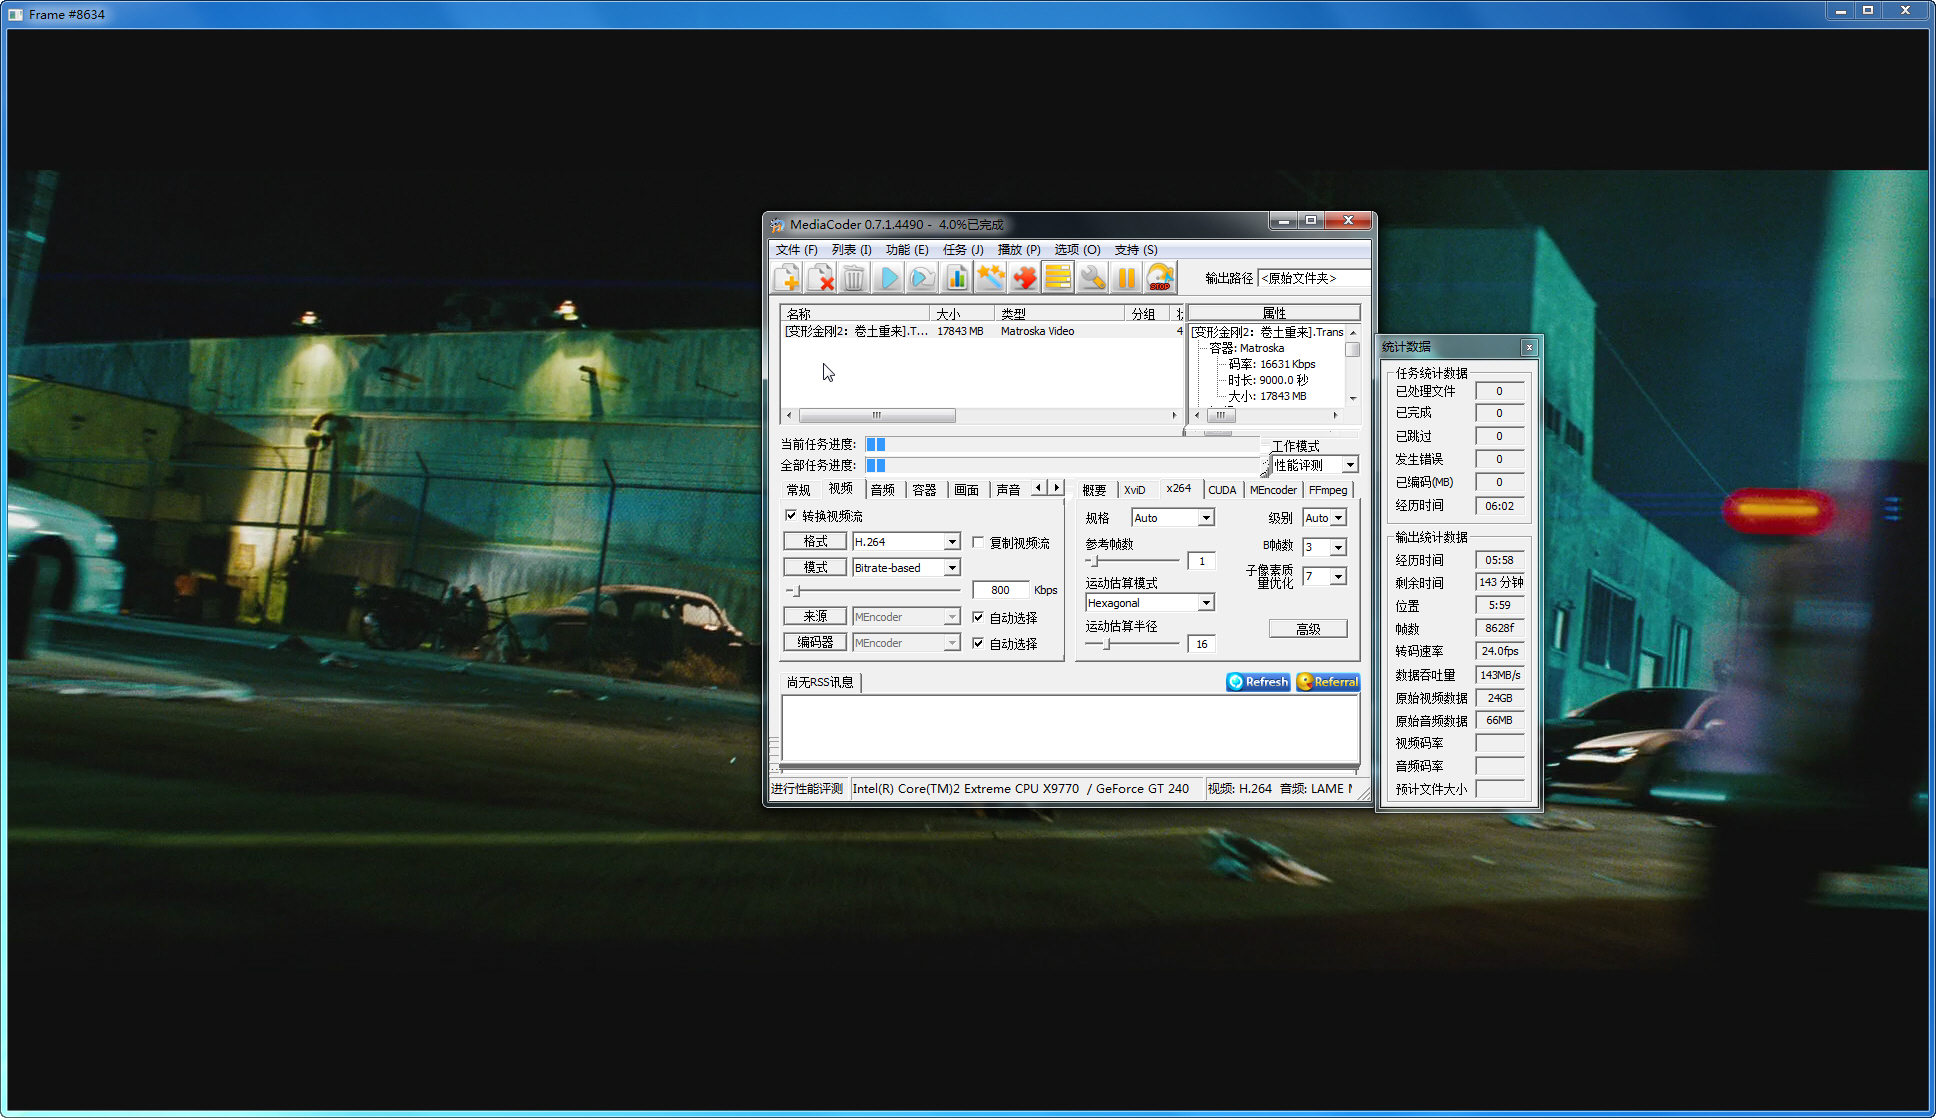The image size is (1936, 1118).
Task: Open the 任务 (J) menu
Action: [963, 250]
